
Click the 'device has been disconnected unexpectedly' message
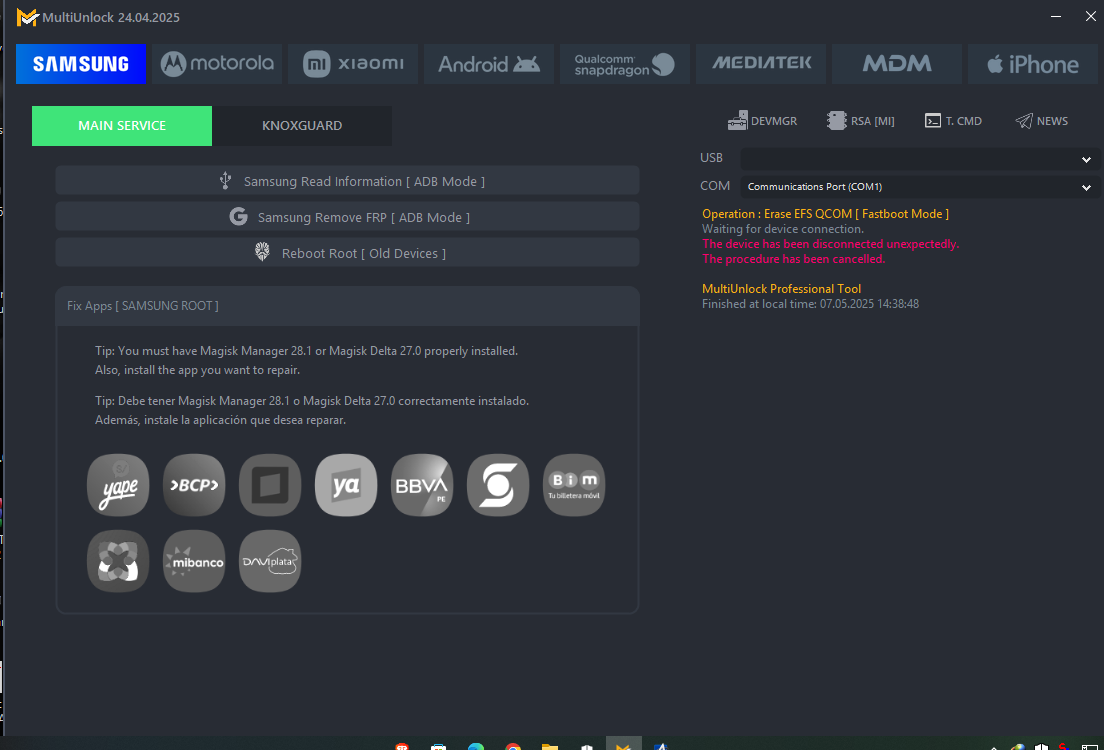coord(831,244)
